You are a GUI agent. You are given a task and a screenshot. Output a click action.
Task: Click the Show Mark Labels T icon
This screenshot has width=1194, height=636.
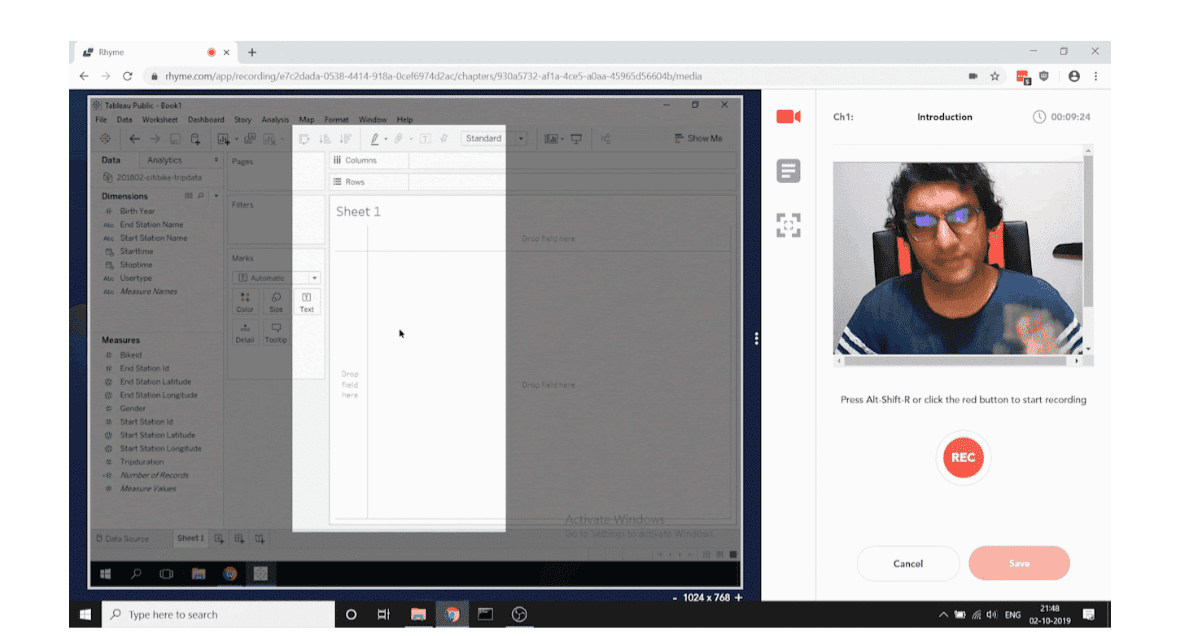point(425,139)
